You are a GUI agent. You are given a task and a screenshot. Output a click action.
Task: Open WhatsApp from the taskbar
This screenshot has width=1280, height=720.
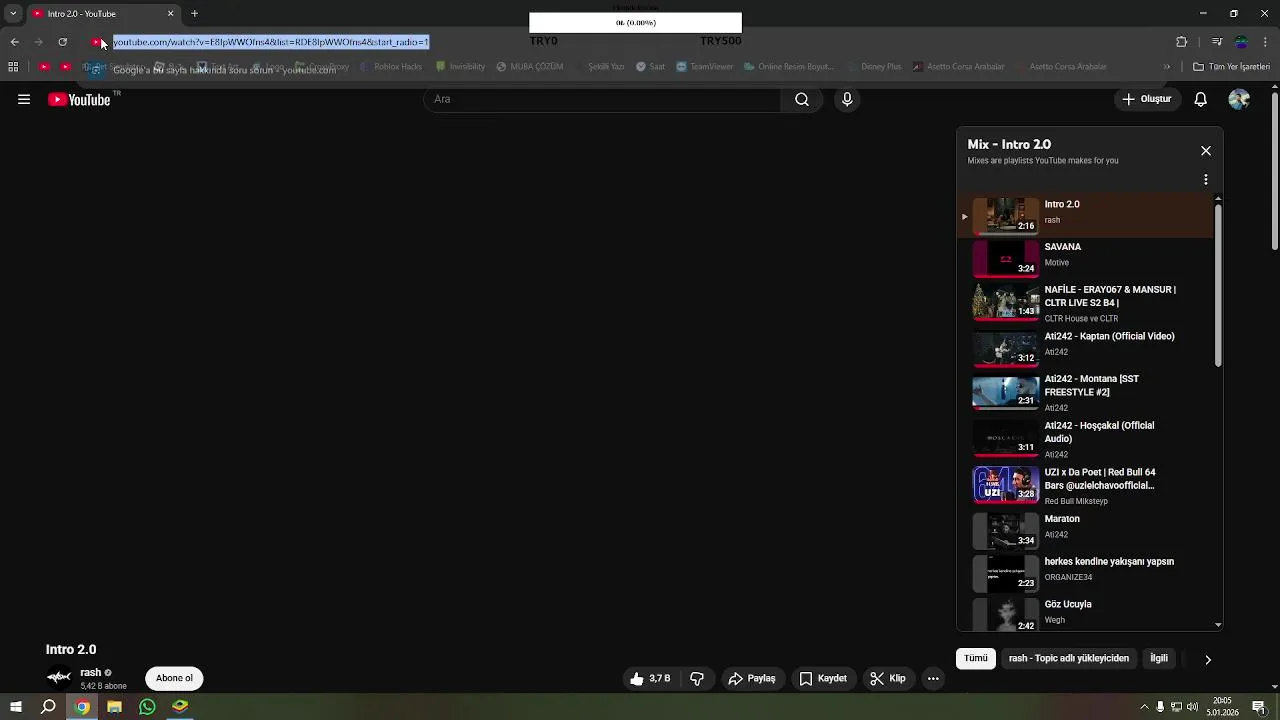click(147, 707)
